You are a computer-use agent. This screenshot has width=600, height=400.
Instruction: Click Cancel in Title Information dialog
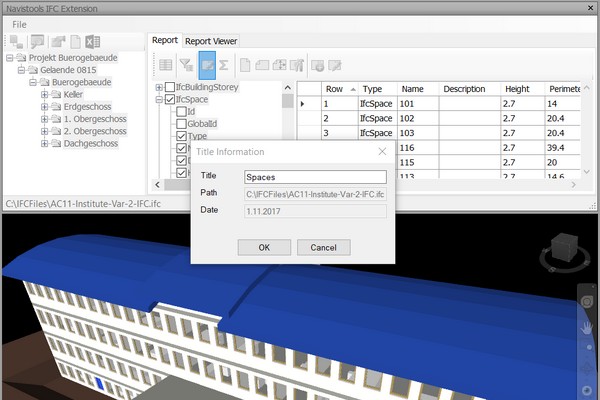(323, 247)
